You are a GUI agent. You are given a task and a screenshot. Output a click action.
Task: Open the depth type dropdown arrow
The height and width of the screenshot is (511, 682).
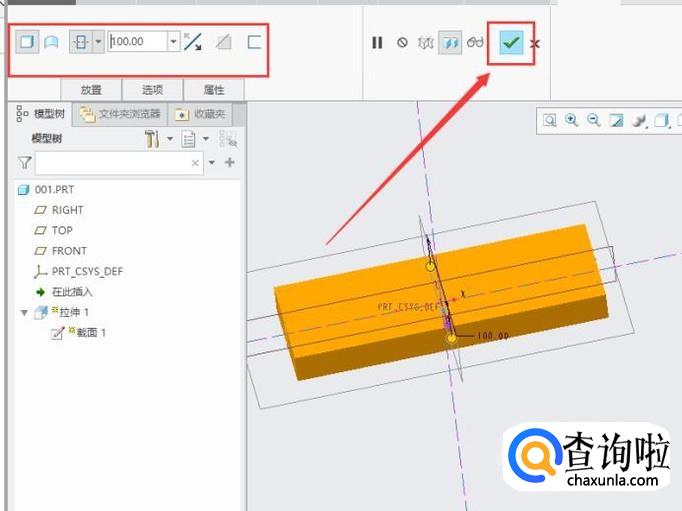98,42
